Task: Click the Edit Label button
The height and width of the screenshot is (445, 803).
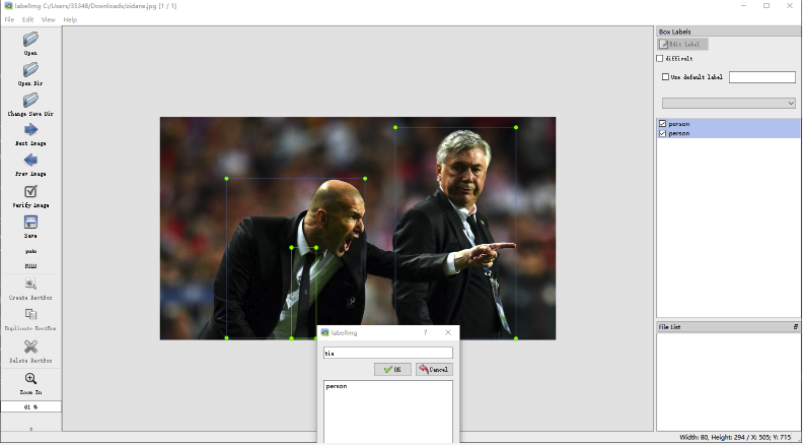Action: (683, 44)
